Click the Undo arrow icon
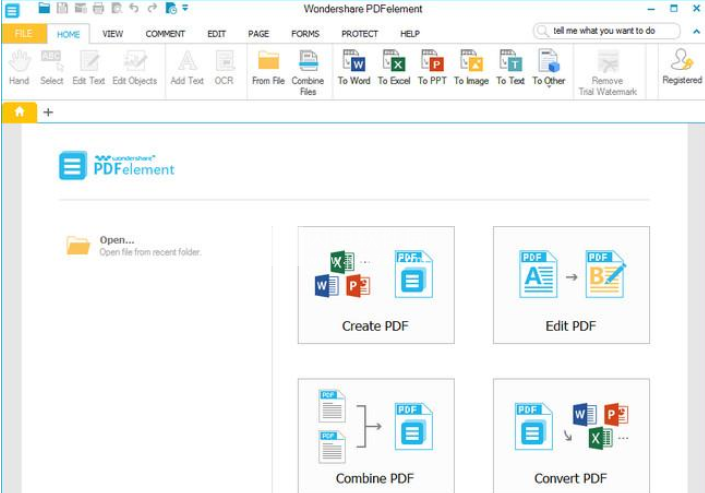The width and height of the screenshot is (705, 493). (134, 8)
